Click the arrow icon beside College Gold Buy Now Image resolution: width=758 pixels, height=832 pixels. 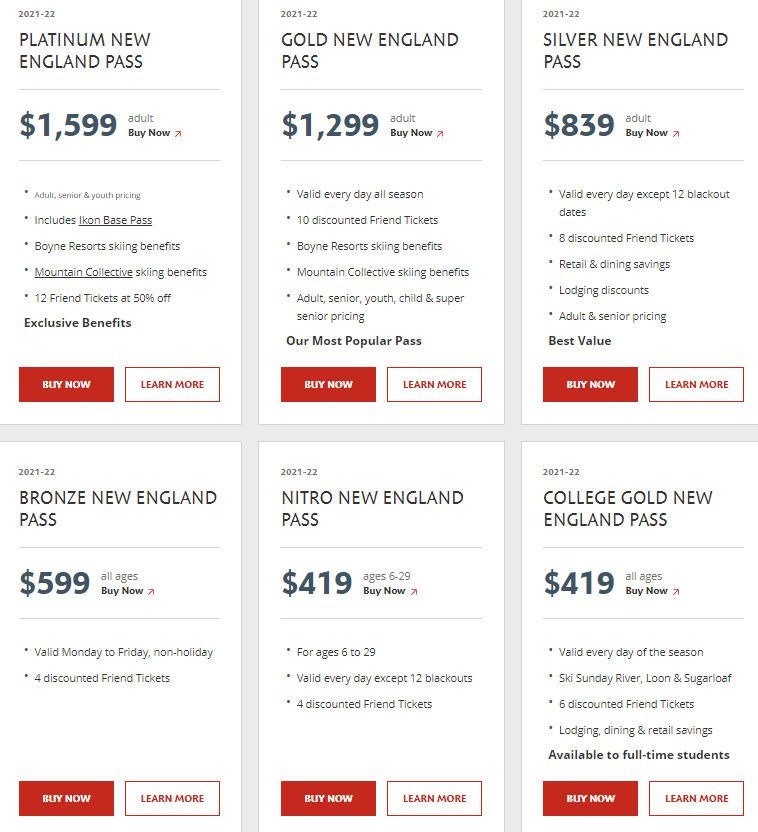(x=676, y=591)
